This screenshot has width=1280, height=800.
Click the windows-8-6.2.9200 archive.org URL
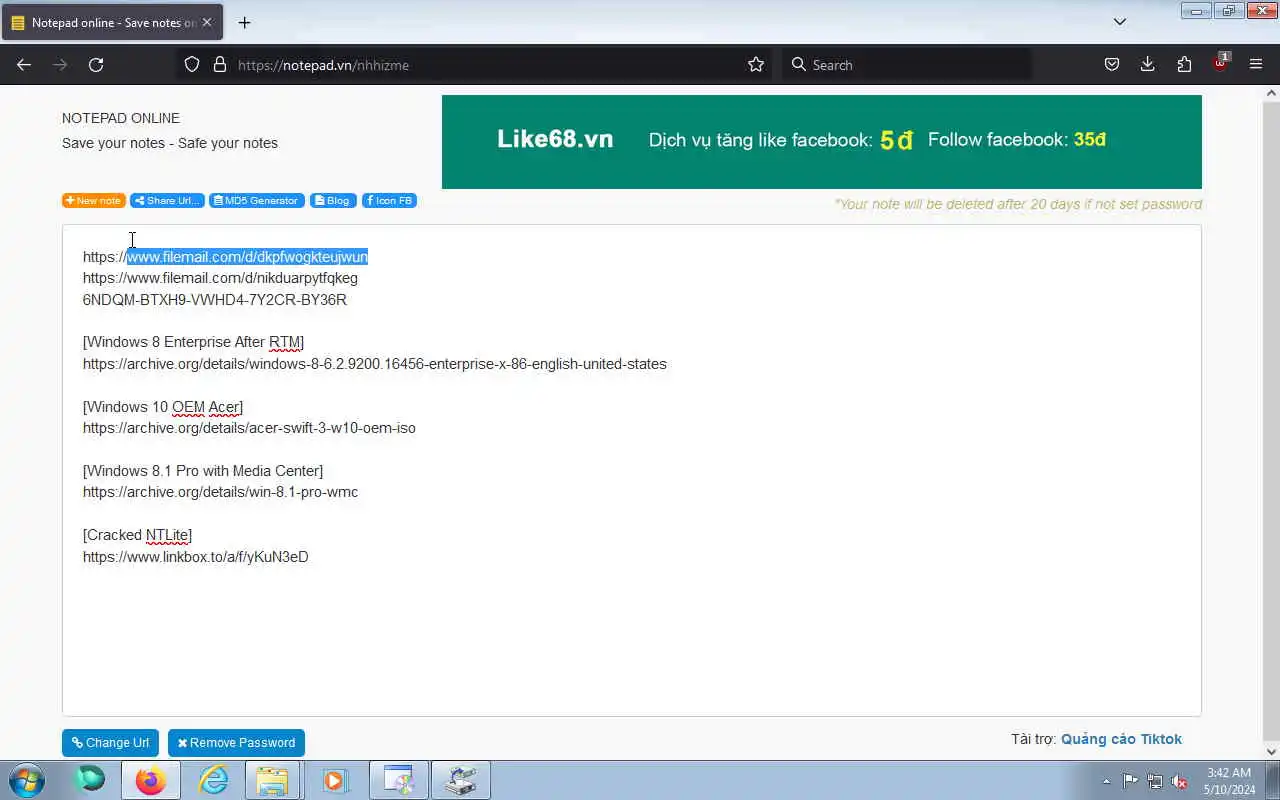[x=375, y=364]
